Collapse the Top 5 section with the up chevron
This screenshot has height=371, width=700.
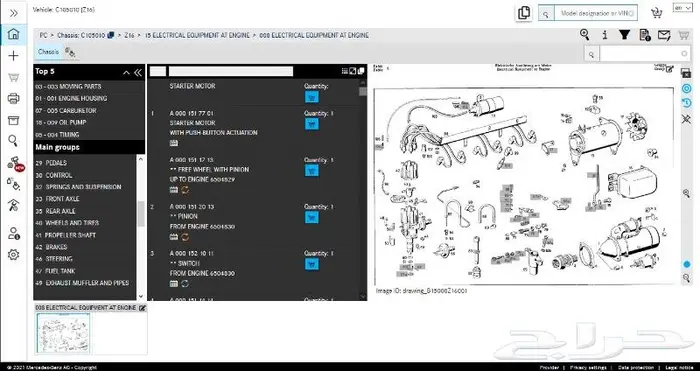click(126, 72)
